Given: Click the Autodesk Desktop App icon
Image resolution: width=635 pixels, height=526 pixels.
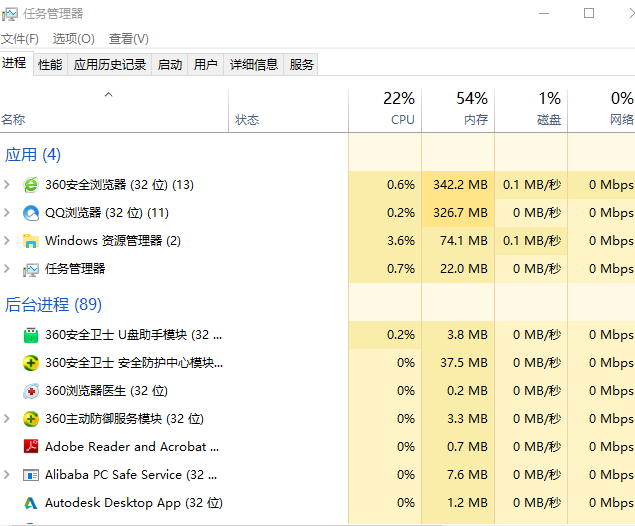Looking at the screenshot, I should (31, 503).
